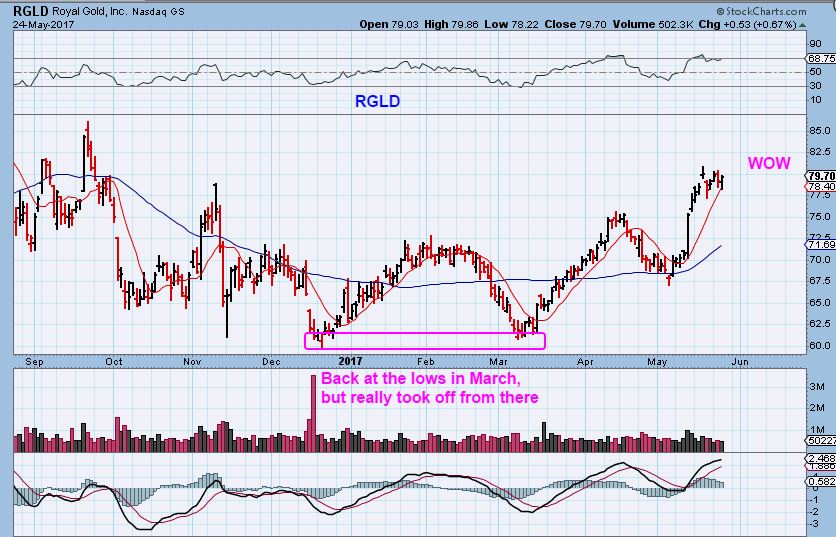The height and width of the screenshot is (537, 836).
Task: Click the price axis label 85.0
Action: tap(819, 131)
